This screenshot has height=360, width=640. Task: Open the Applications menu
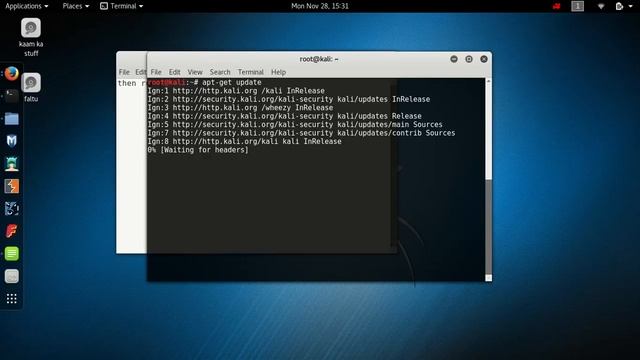[x=27, y=6]
